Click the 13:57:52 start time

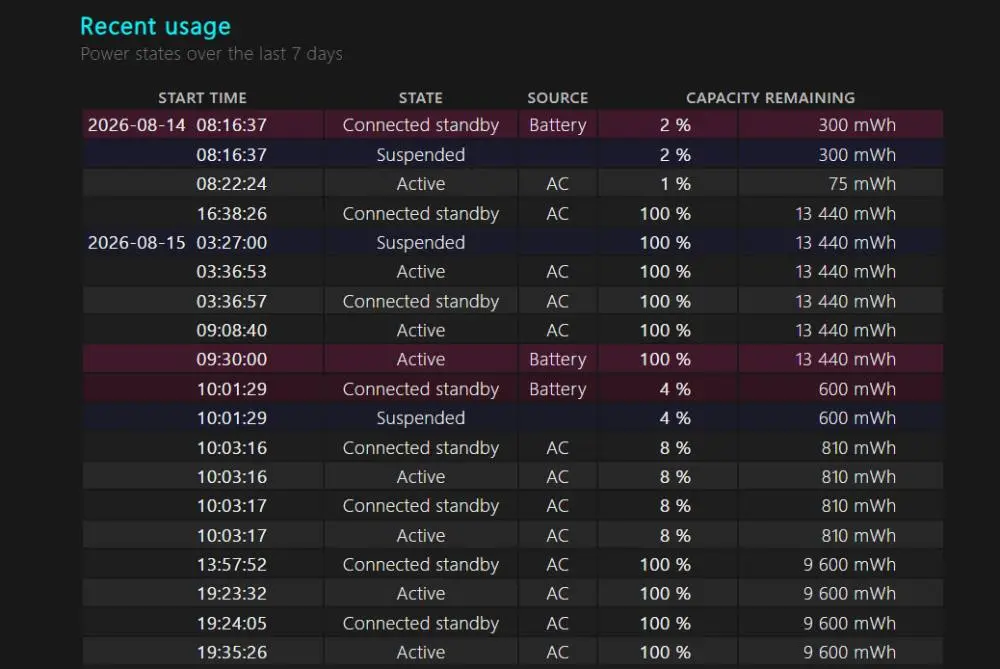tap(232, 565)
